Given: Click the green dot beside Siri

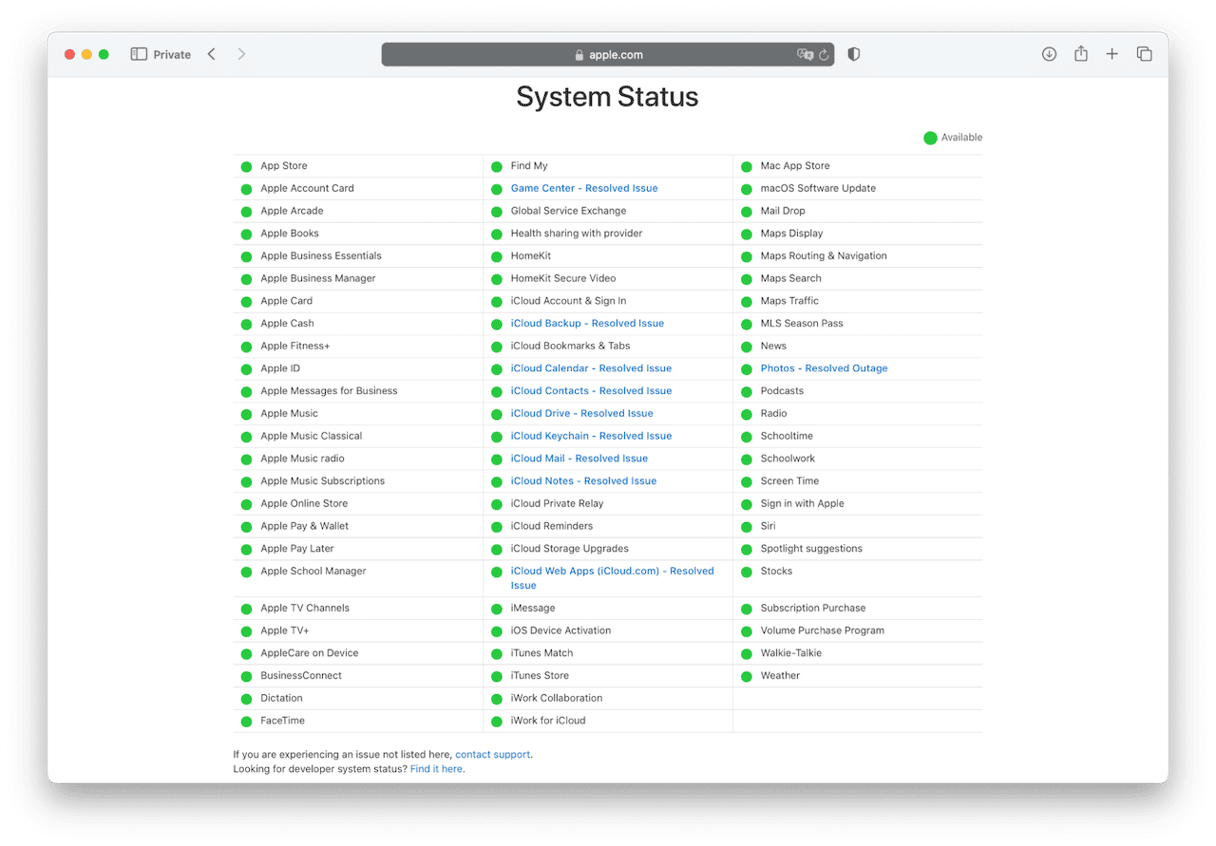Looking at the screenshot, I should point(746,527).
